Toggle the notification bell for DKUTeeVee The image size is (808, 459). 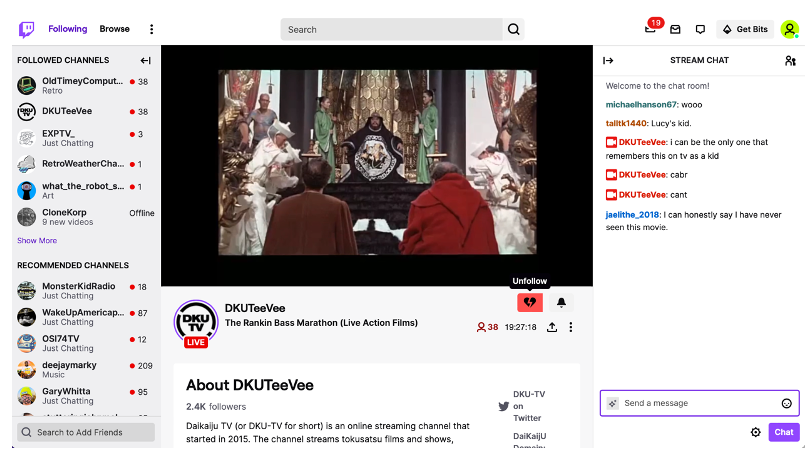pos(561,302)
